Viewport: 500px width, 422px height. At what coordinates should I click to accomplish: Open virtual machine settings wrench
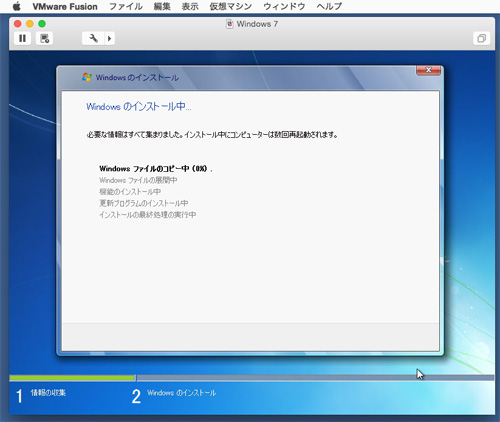(94, 38)
